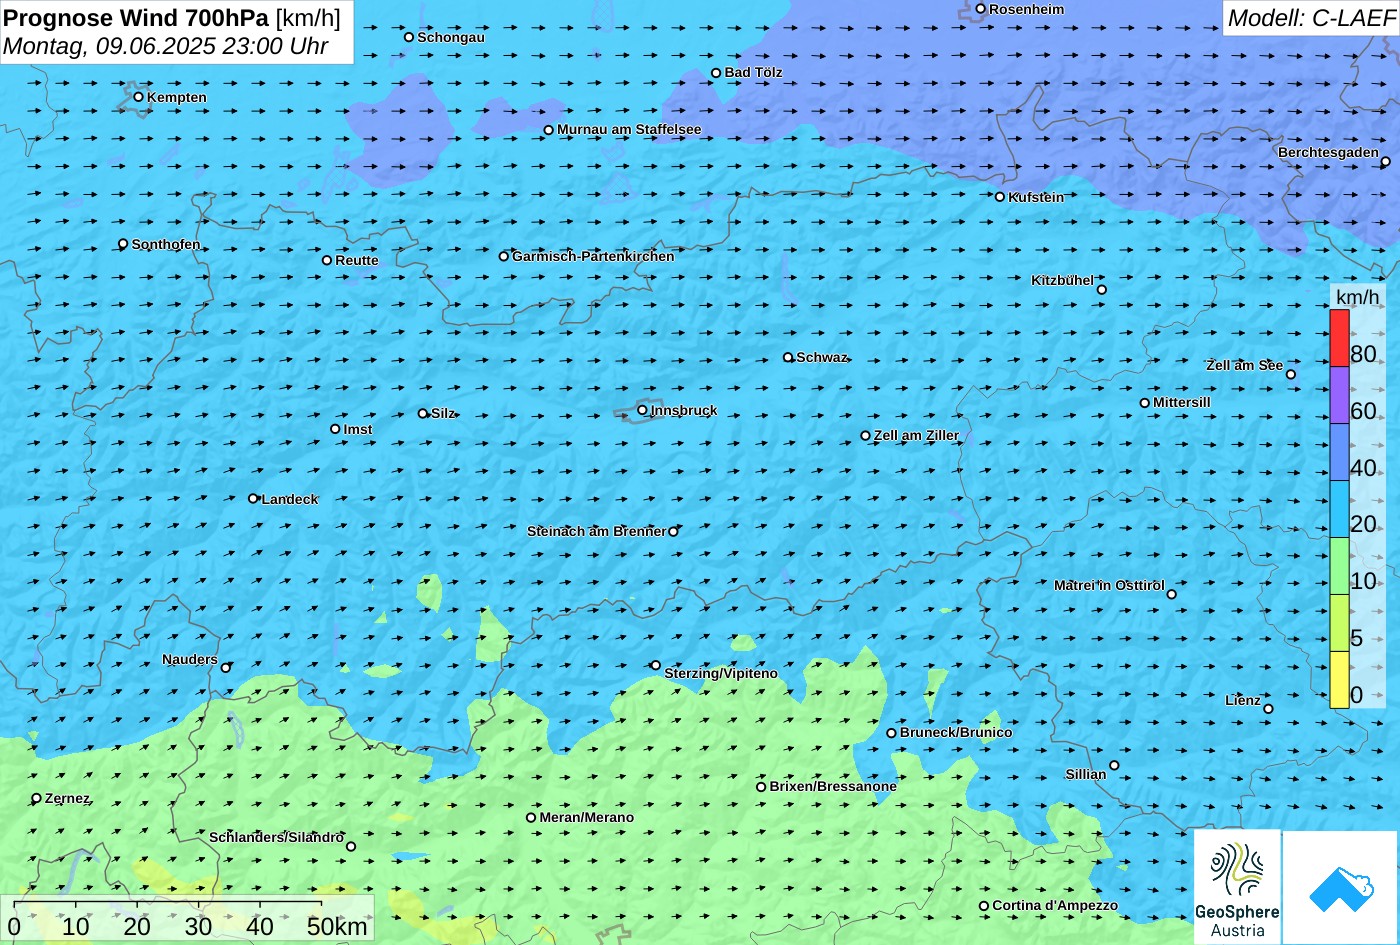Click the 'Mittersill' map label
The height and width of the screenshot is (945, 1400).
[x=1182, y=402]
